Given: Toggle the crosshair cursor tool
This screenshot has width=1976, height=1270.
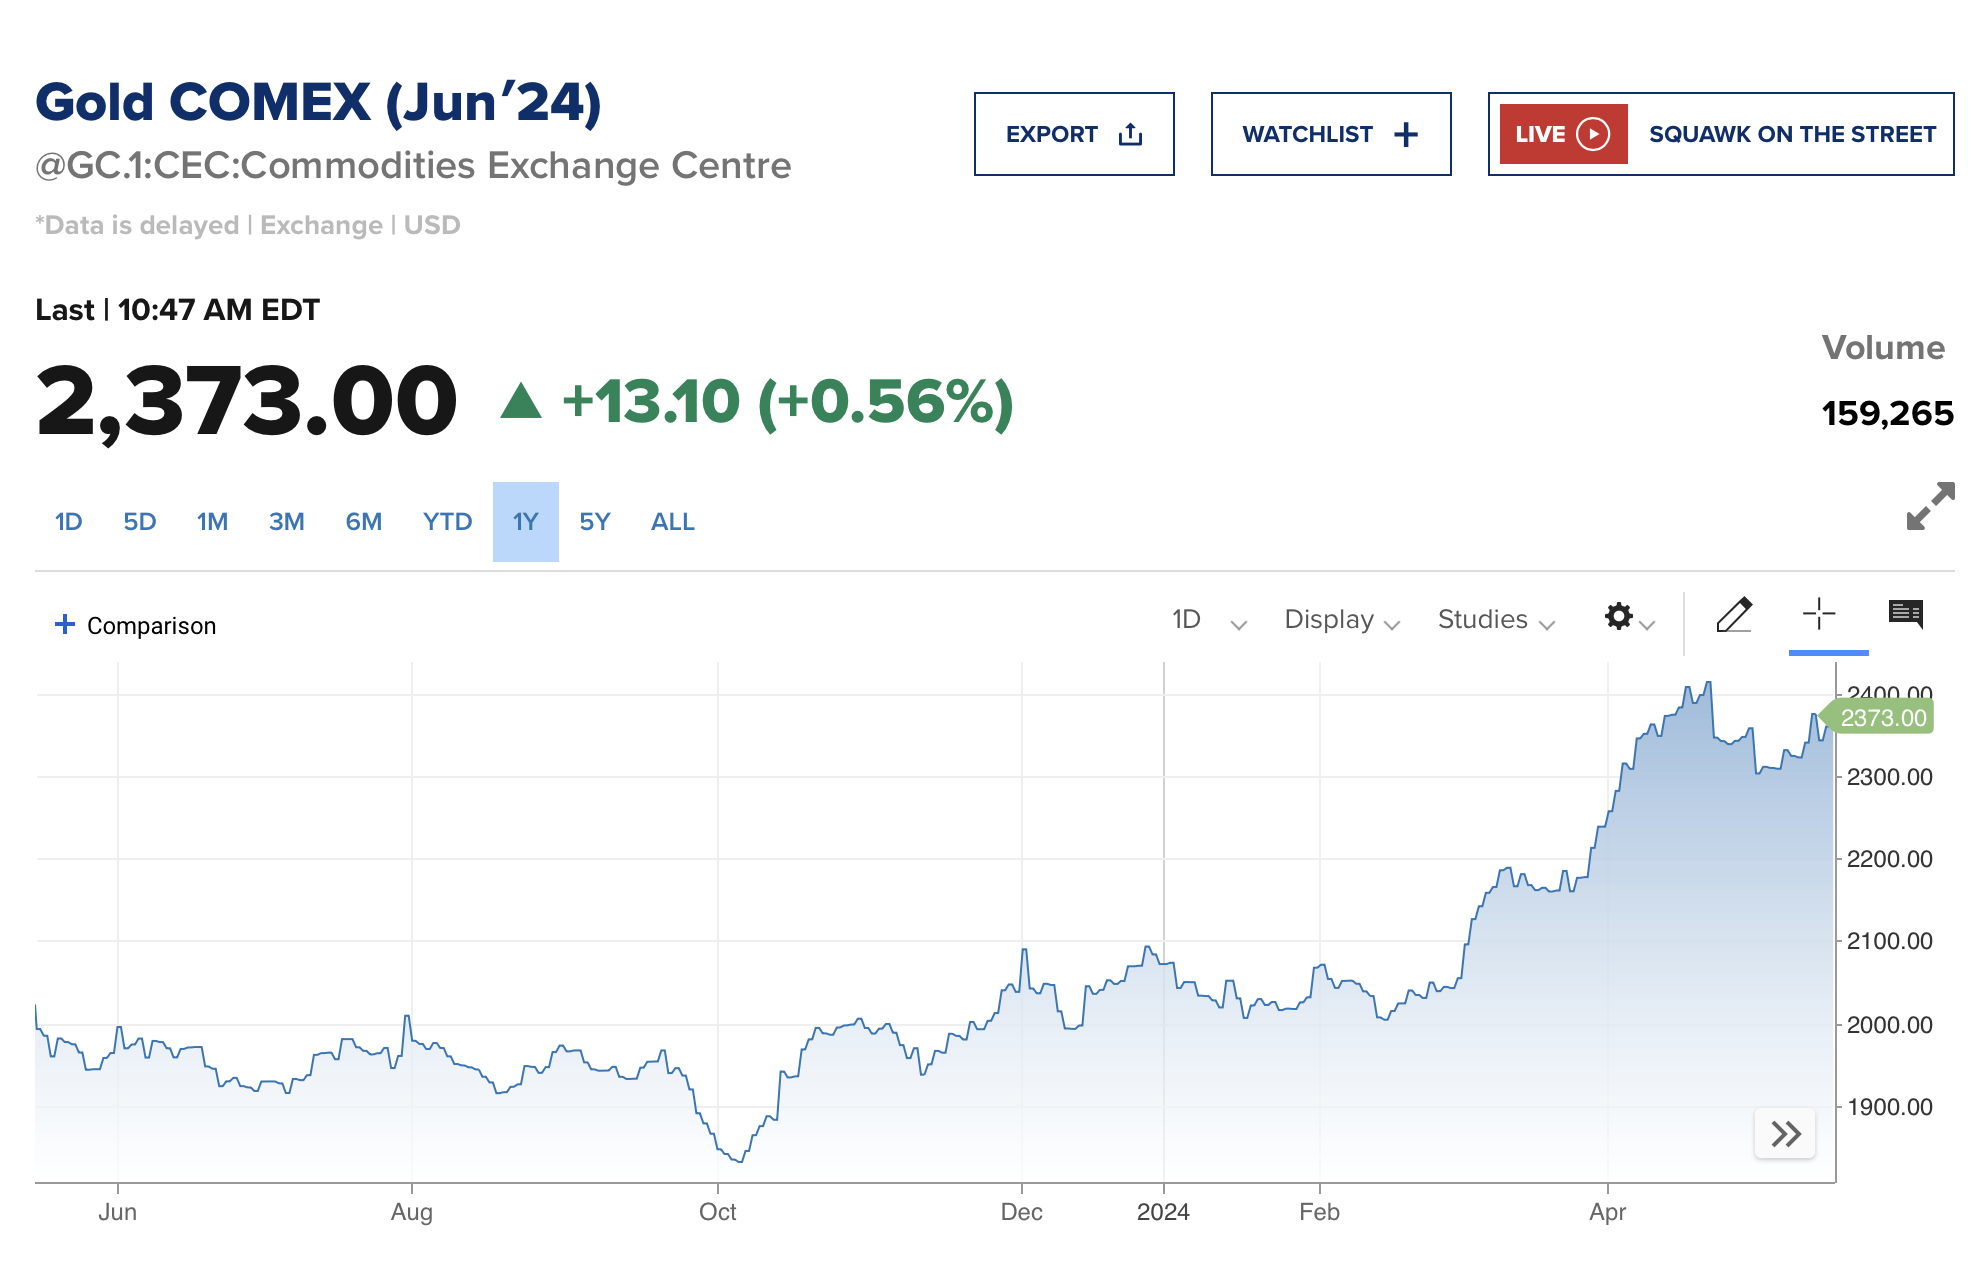Looking at the screenshot, I should 1819,615.
